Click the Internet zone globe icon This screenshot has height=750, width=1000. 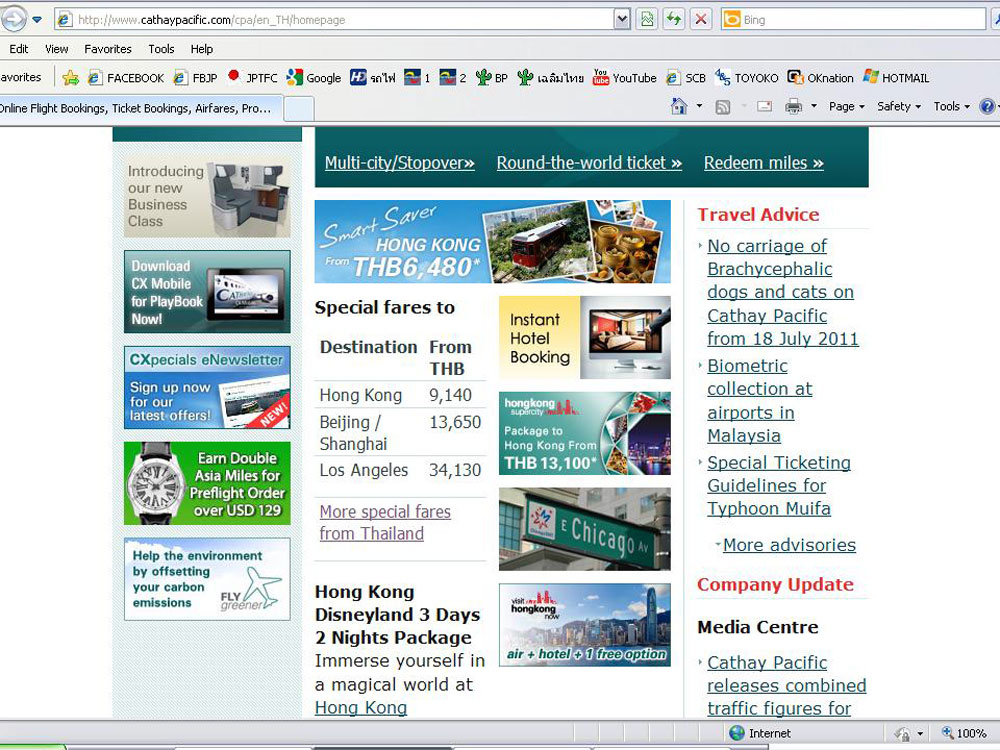[737, 733]
